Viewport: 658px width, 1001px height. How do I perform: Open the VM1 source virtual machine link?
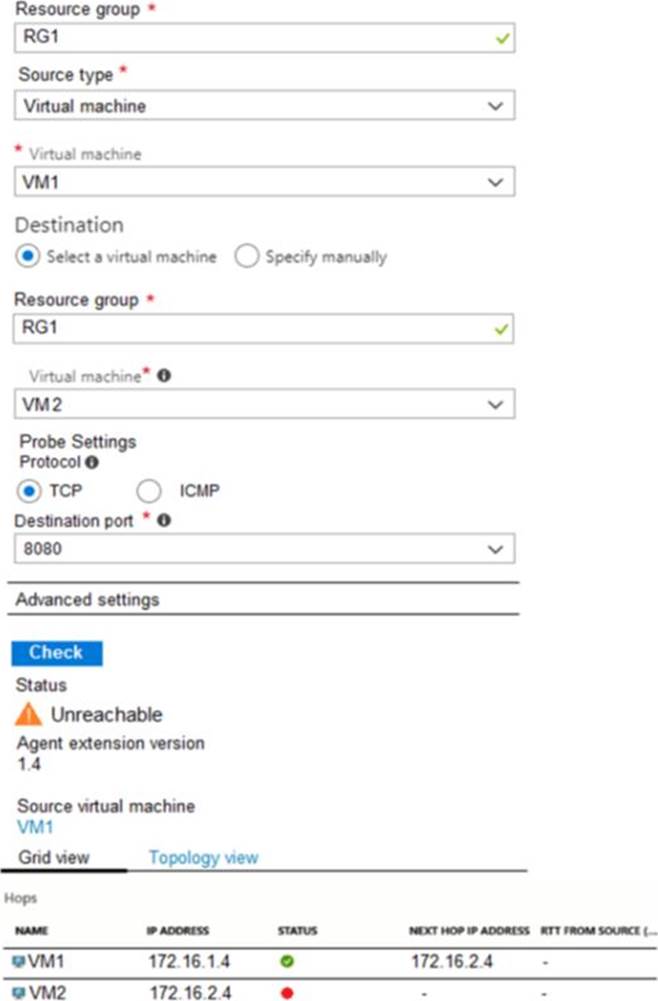36,827
